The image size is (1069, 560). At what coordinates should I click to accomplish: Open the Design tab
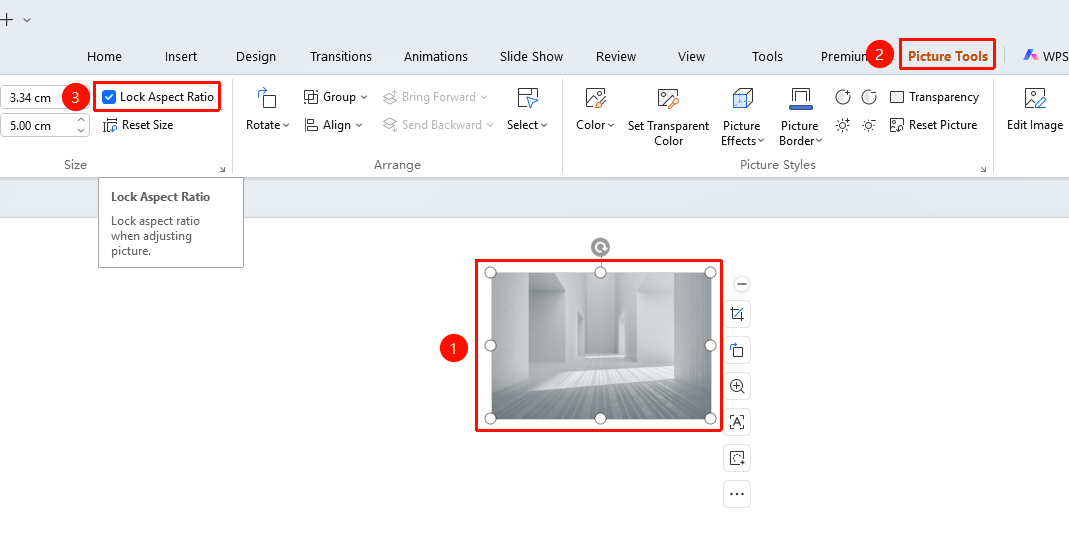pos(256,57)
